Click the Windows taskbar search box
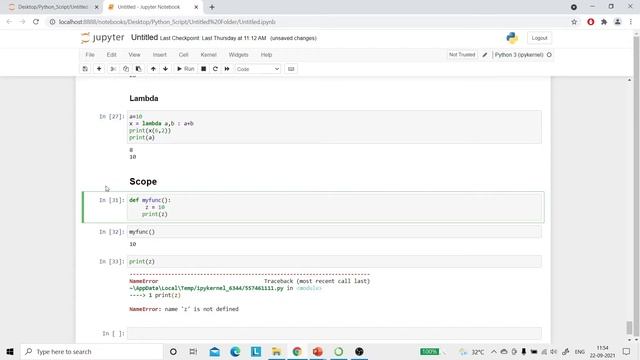The image size is (640, 360). point(92,351)
